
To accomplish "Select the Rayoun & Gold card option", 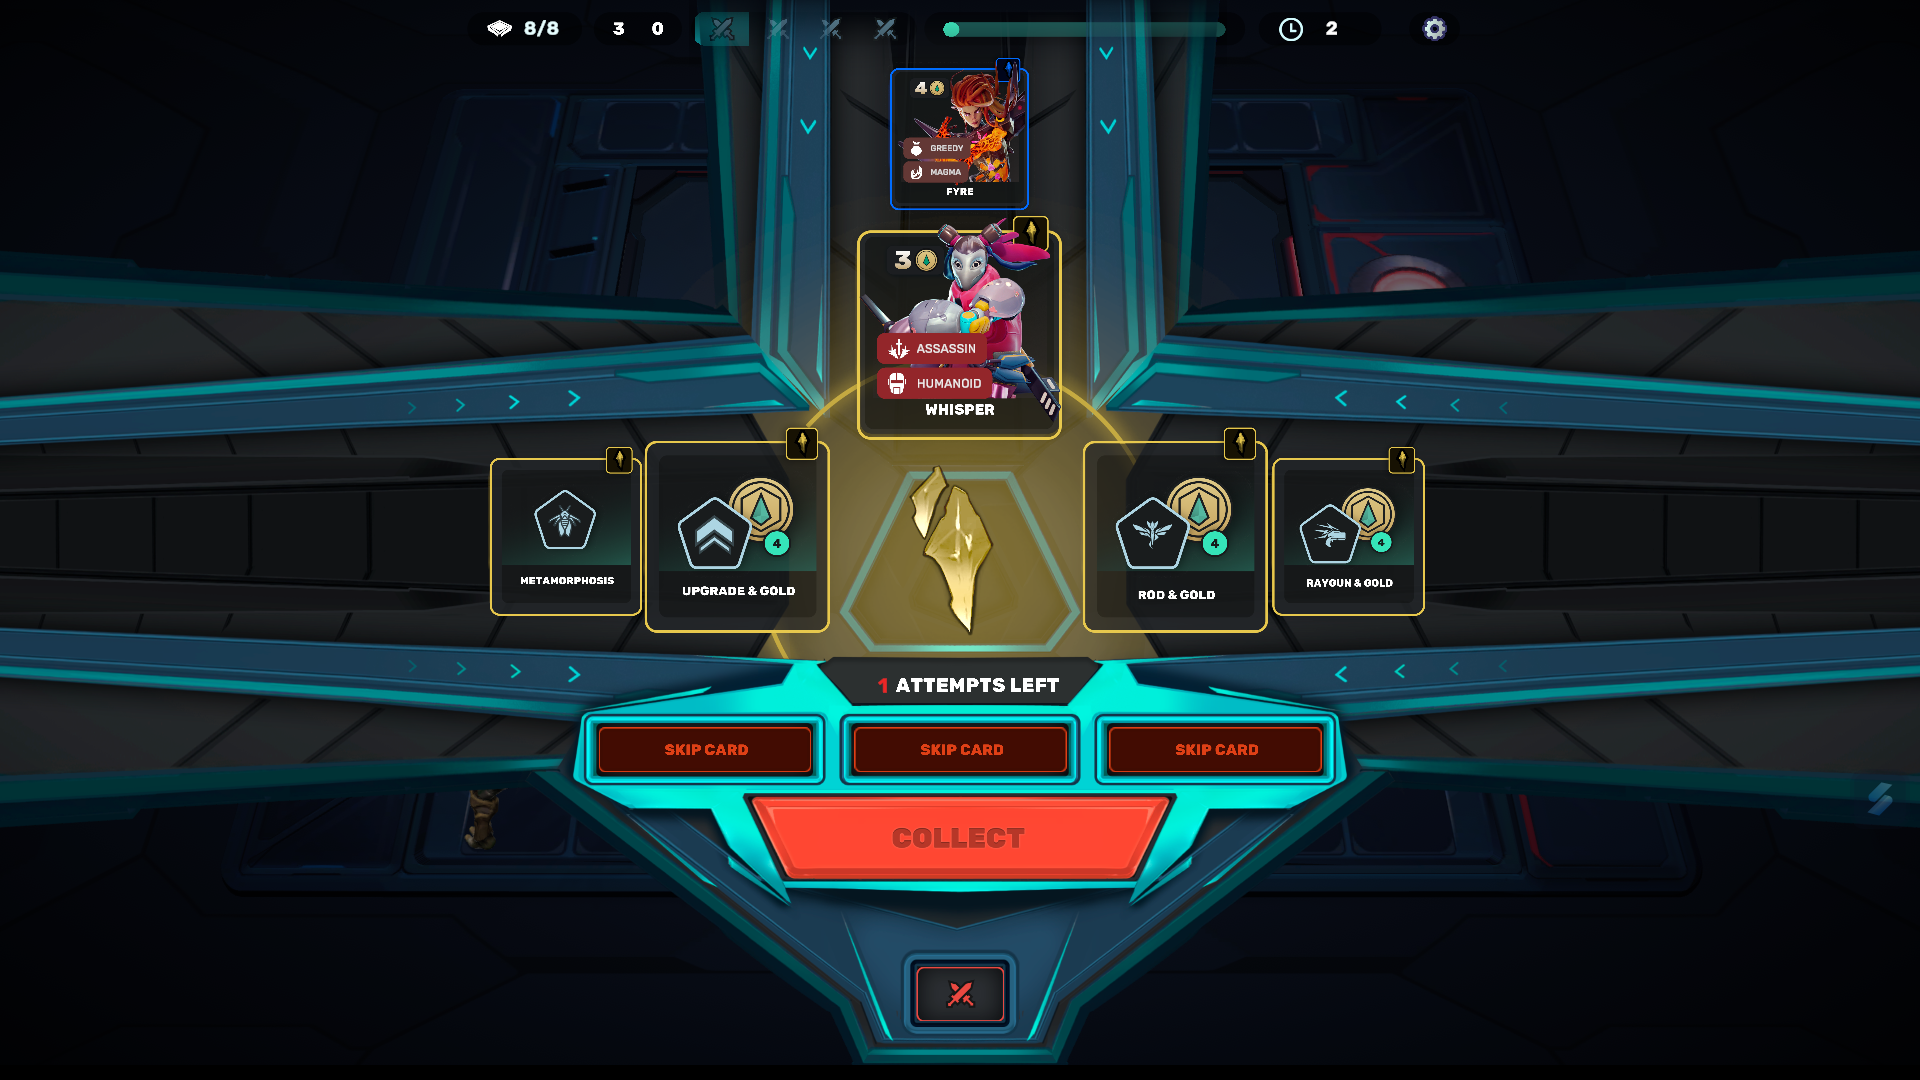I will [1348, 534].
